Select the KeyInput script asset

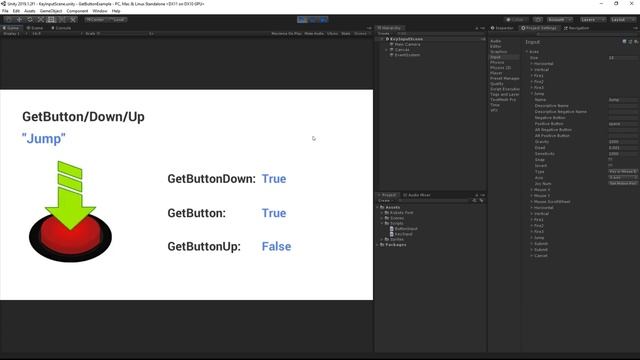[401, 234]
